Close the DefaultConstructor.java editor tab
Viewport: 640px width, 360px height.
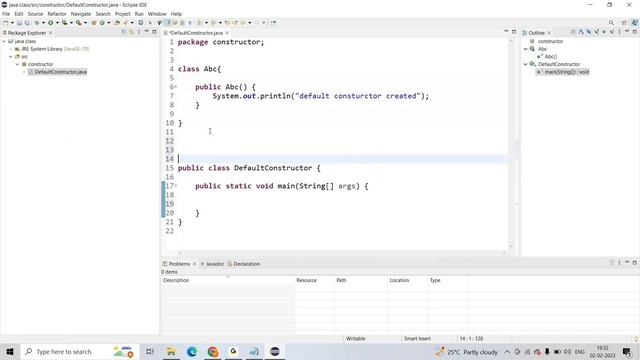click(227, 33)
